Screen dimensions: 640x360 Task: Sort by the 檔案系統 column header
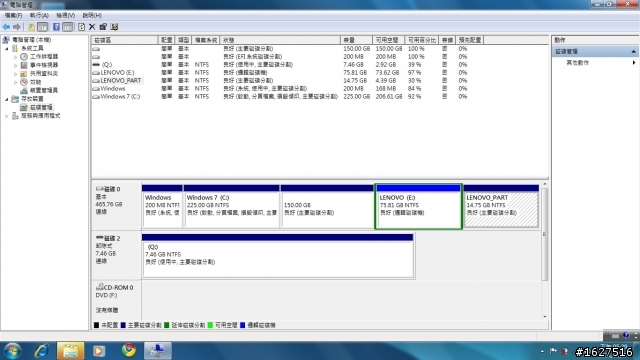pos(205,40)
